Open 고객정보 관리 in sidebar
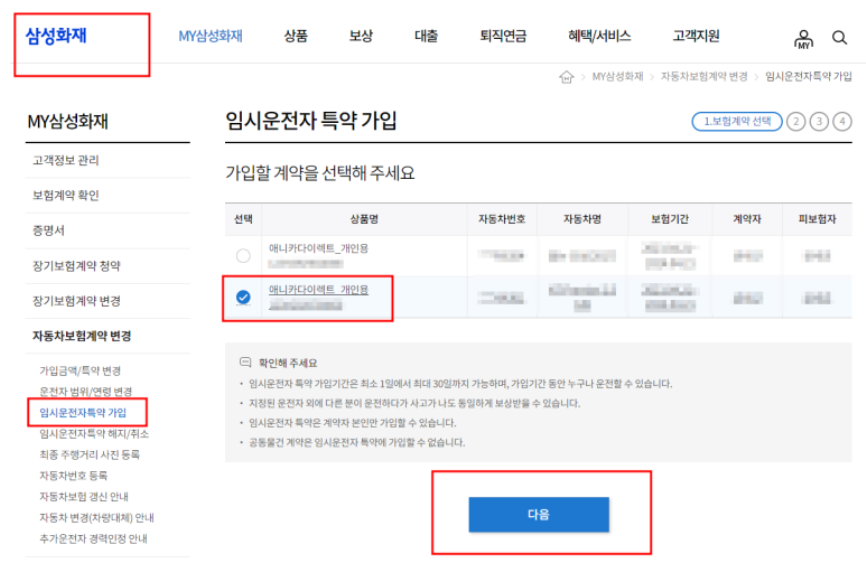The height and width of the screenshot is (572, 866). pos(66,161)
